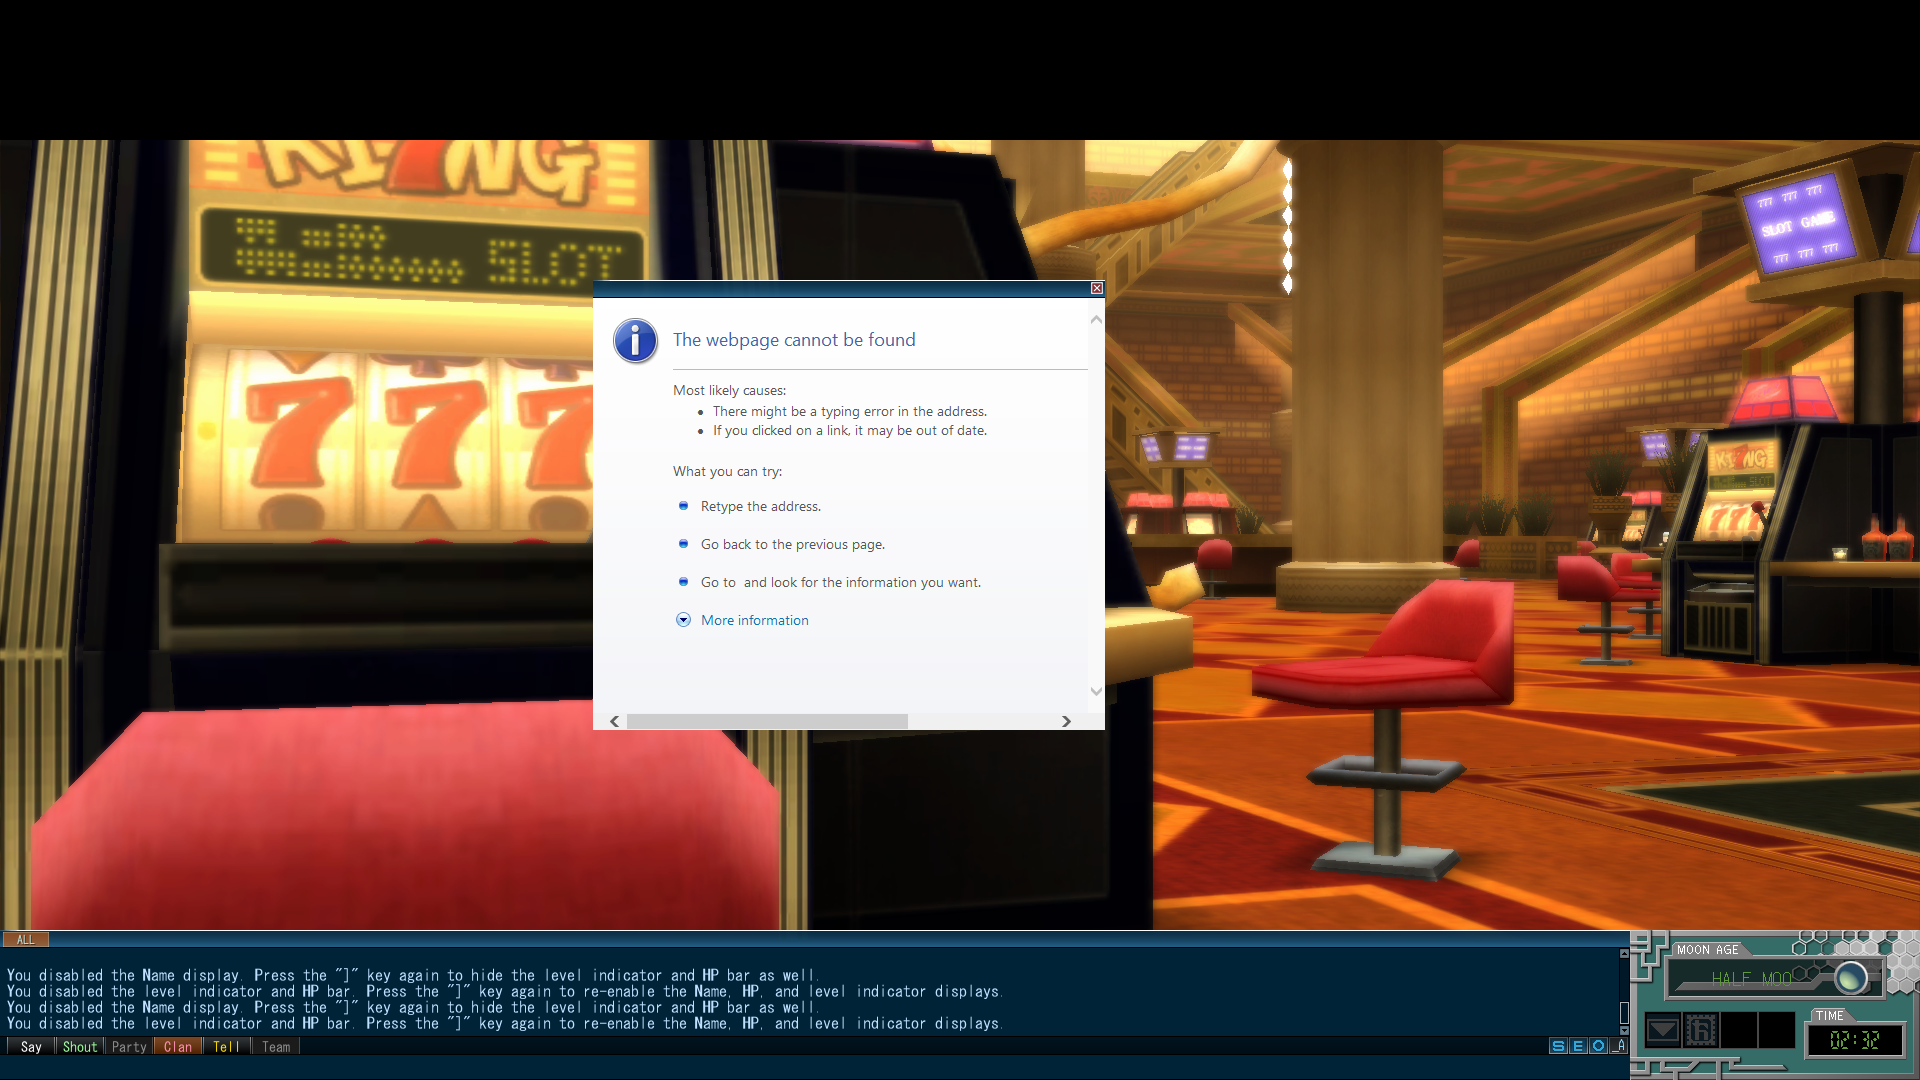
Task: Select the ALL chat filter tab
Action: [26, 939]
